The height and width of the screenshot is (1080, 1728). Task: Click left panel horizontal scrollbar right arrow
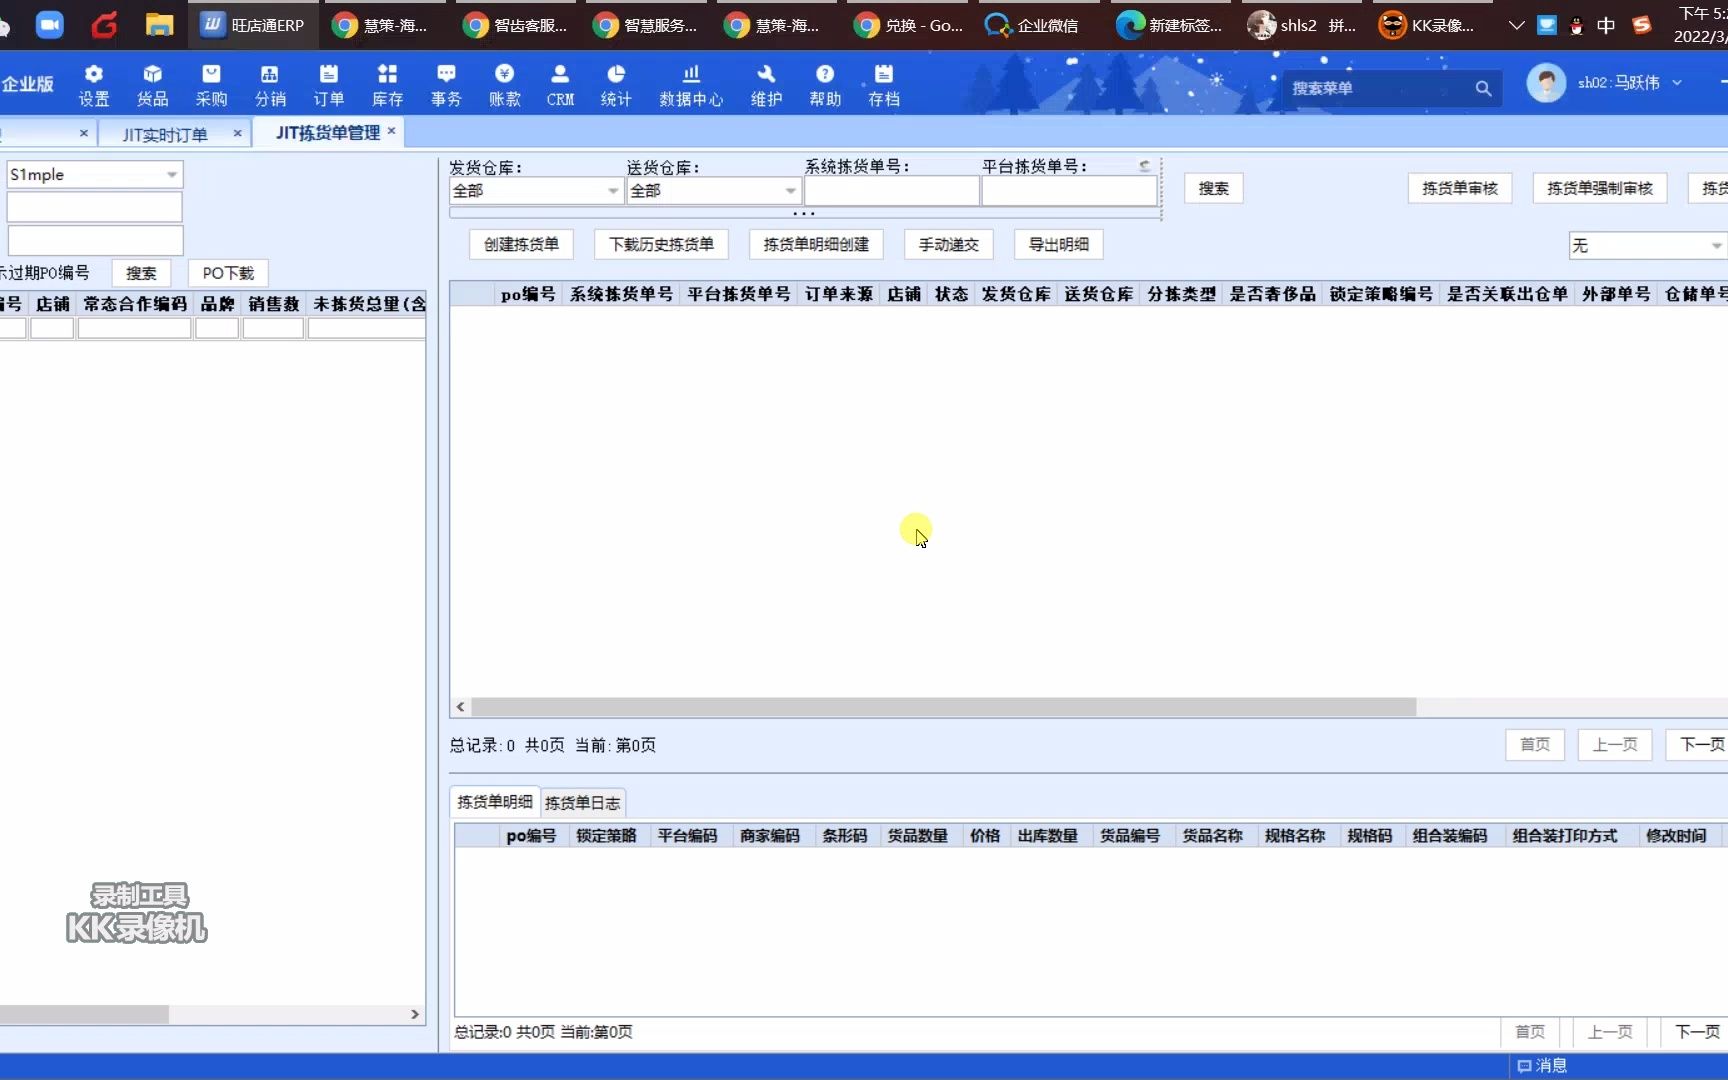[x=415, y=1014]
